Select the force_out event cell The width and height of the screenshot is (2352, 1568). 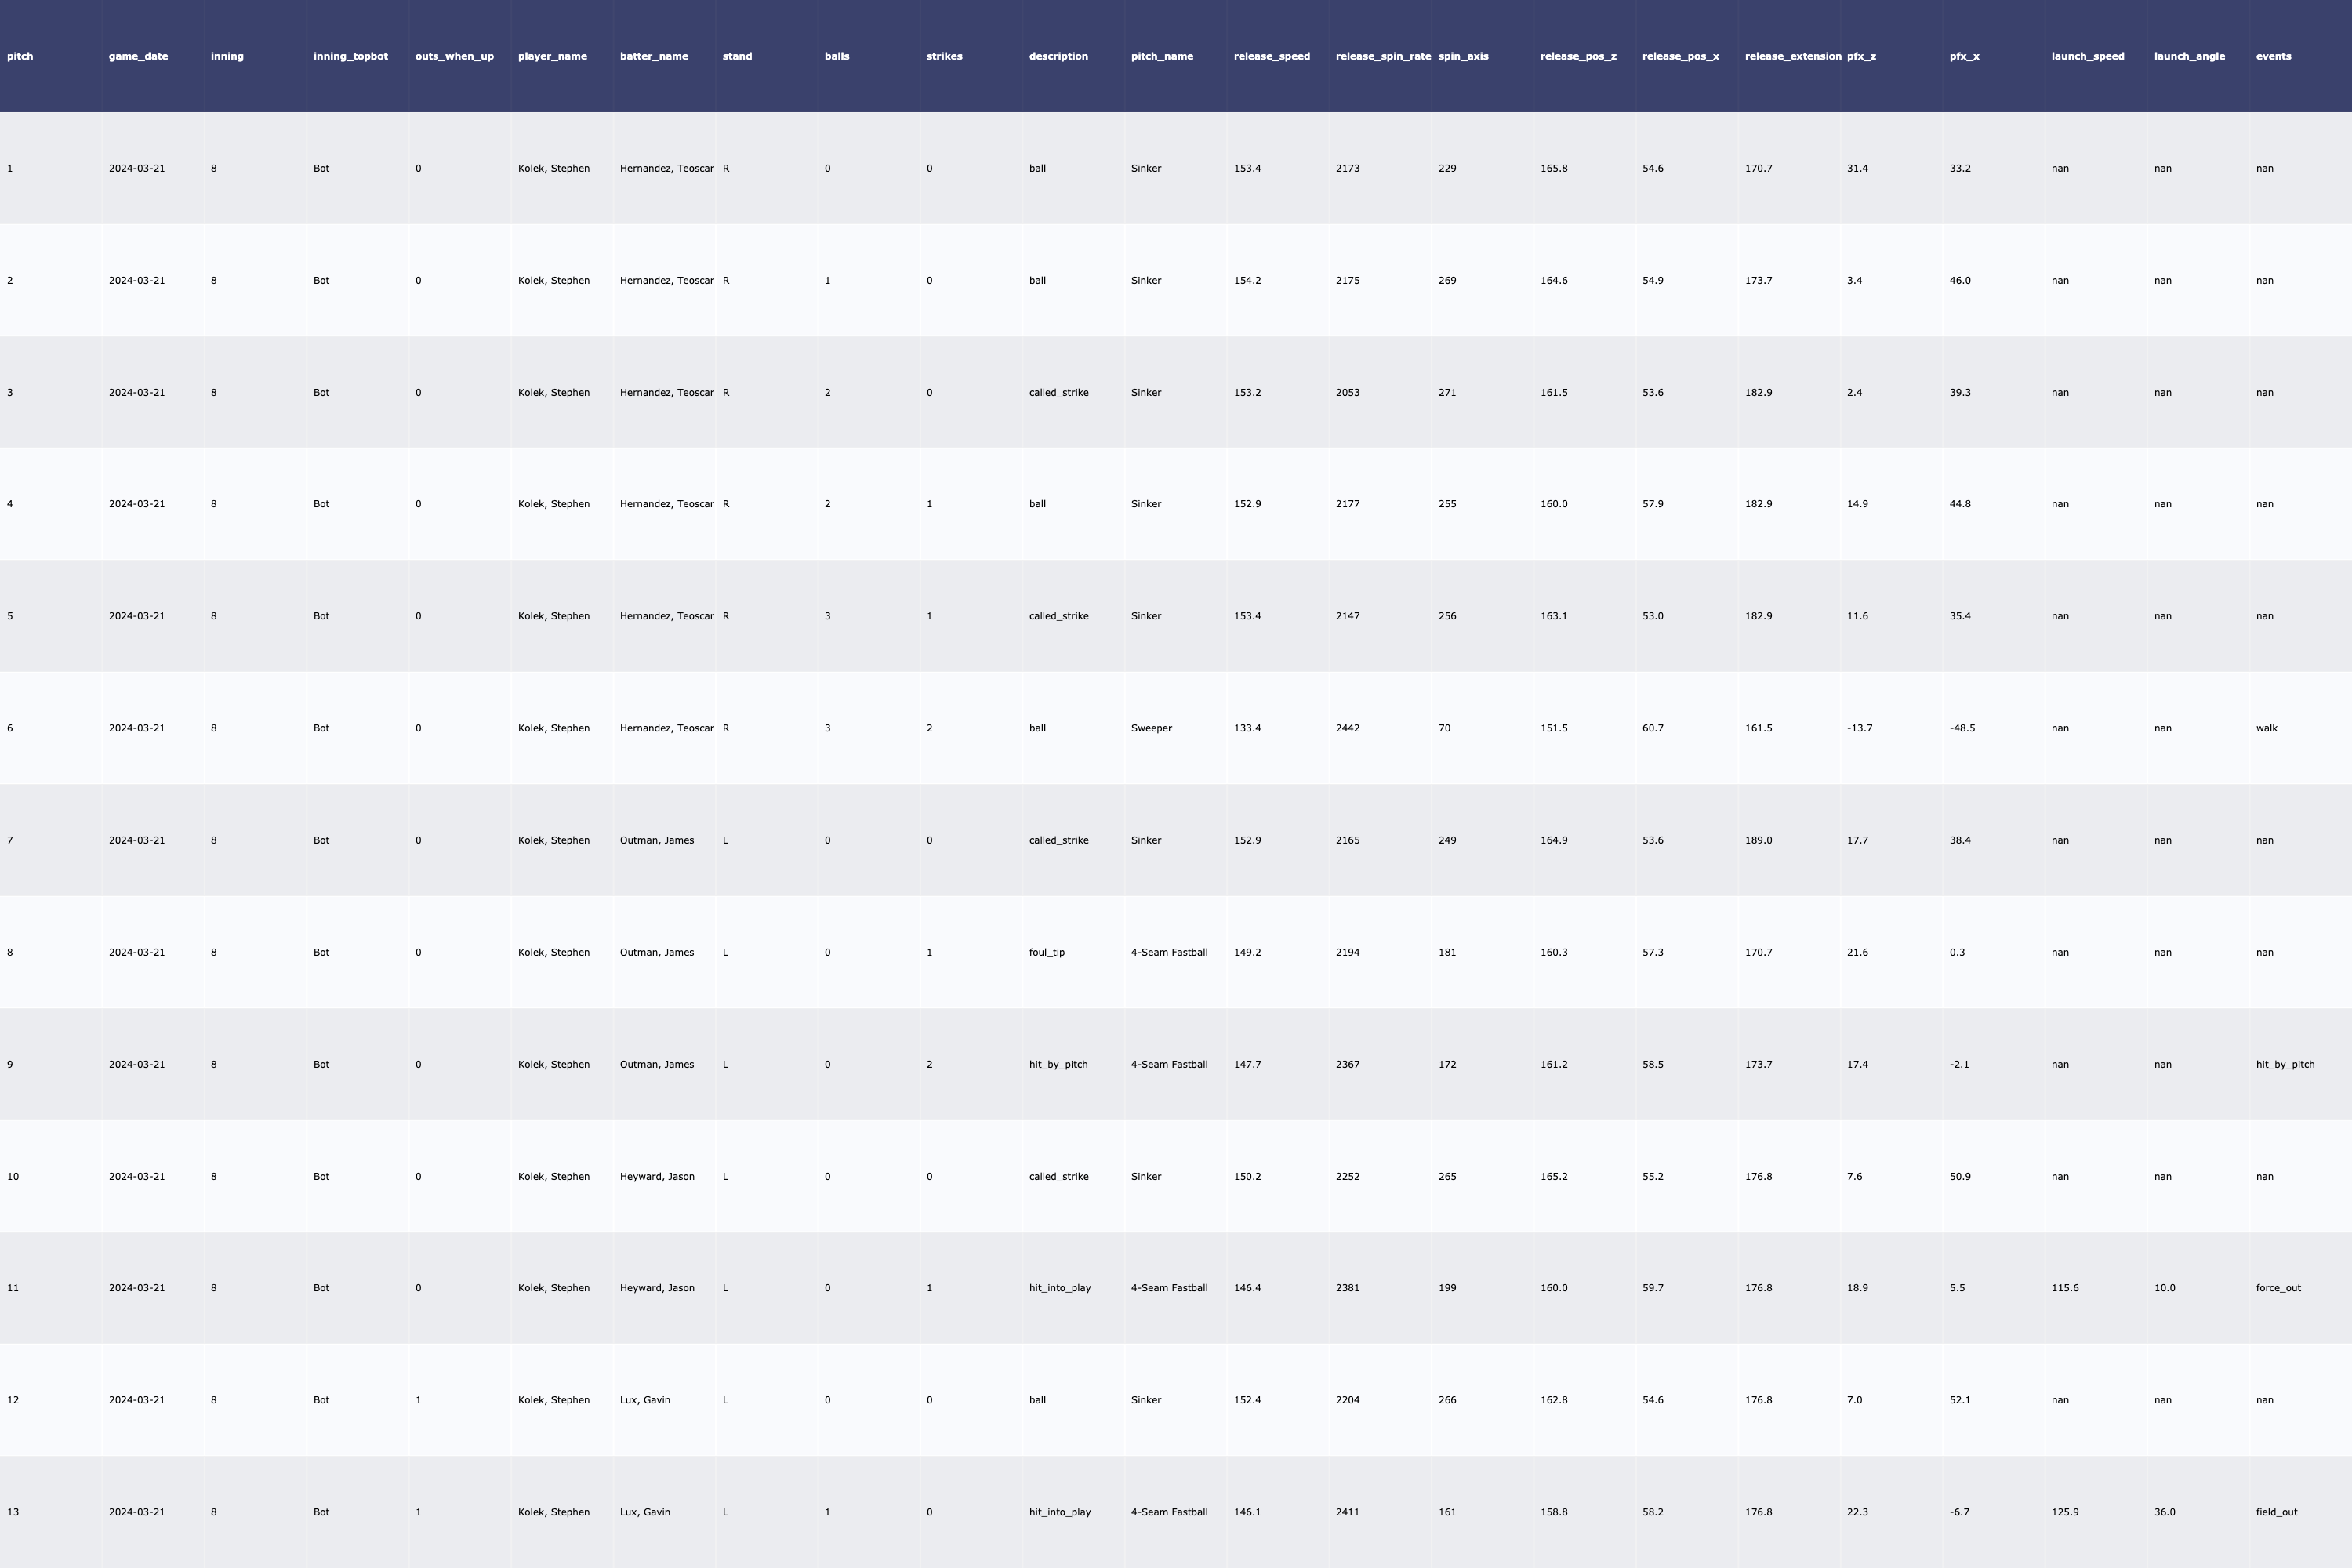click(2278, 1288)
